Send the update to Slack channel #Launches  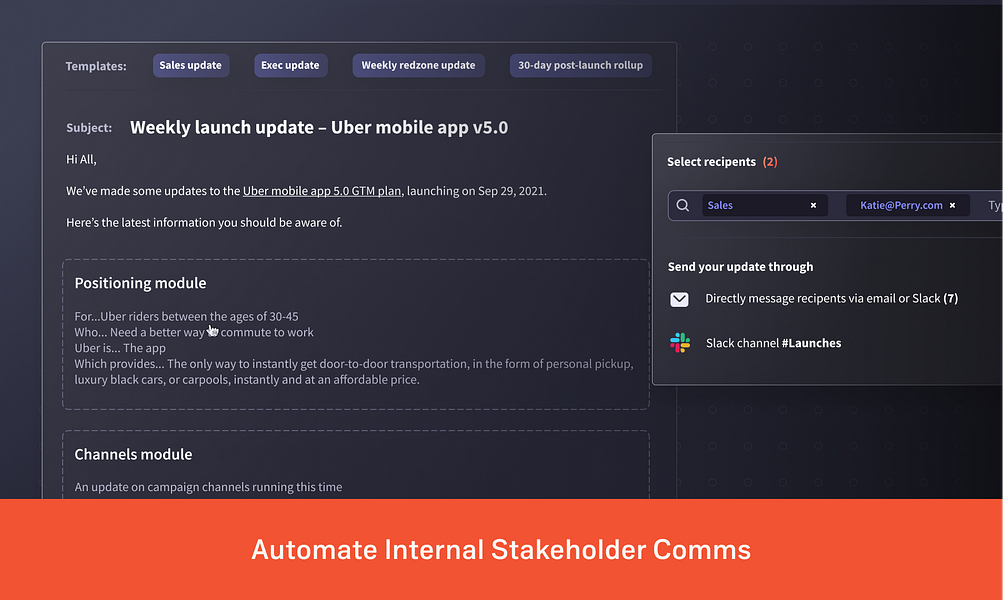click(773, 342)
